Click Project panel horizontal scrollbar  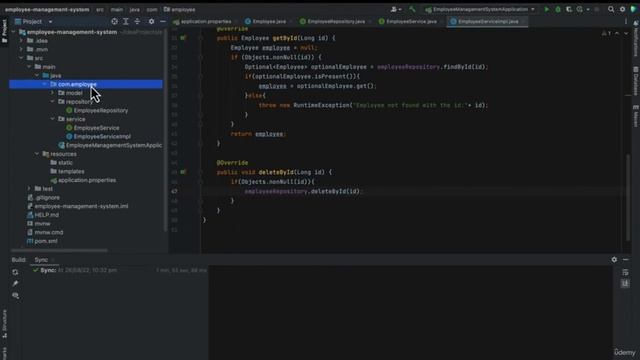pos(59,250)
